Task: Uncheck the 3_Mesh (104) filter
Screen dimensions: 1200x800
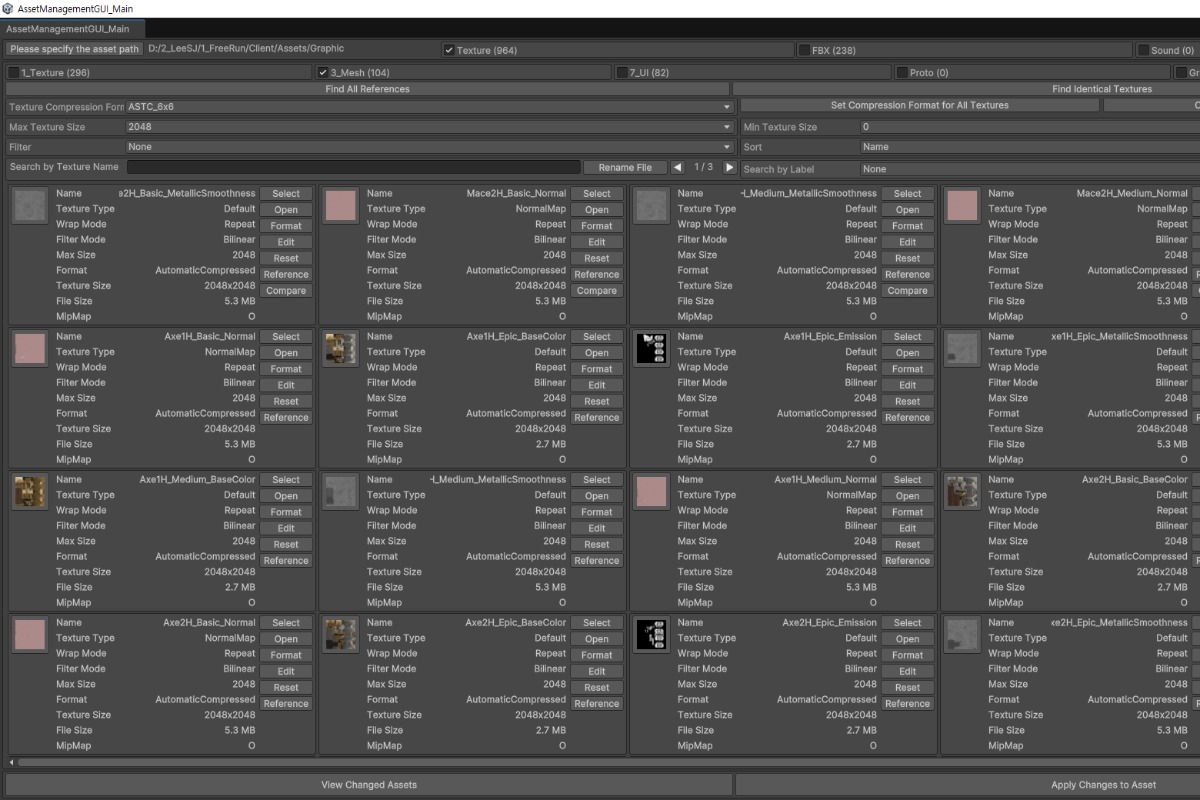Action: coord(322,71)
